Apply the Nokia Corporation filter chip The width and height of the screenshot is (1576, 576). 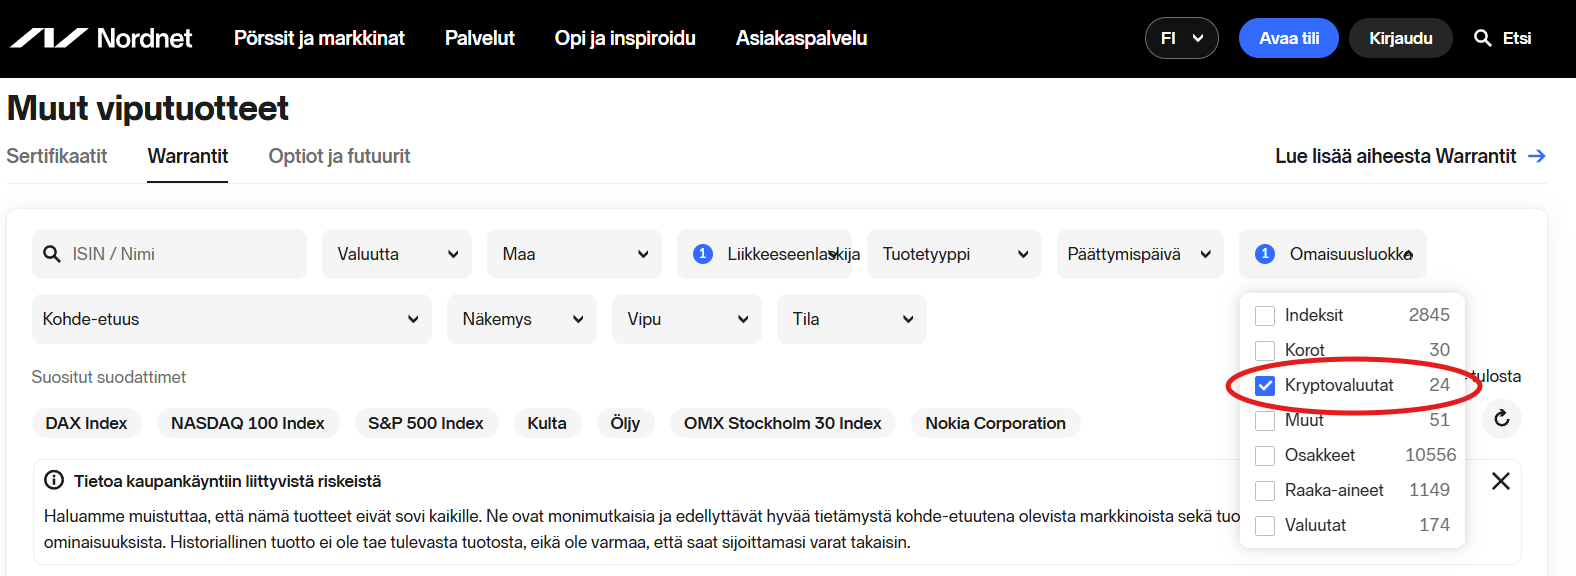pyautogui.click(x=996, y=423)
